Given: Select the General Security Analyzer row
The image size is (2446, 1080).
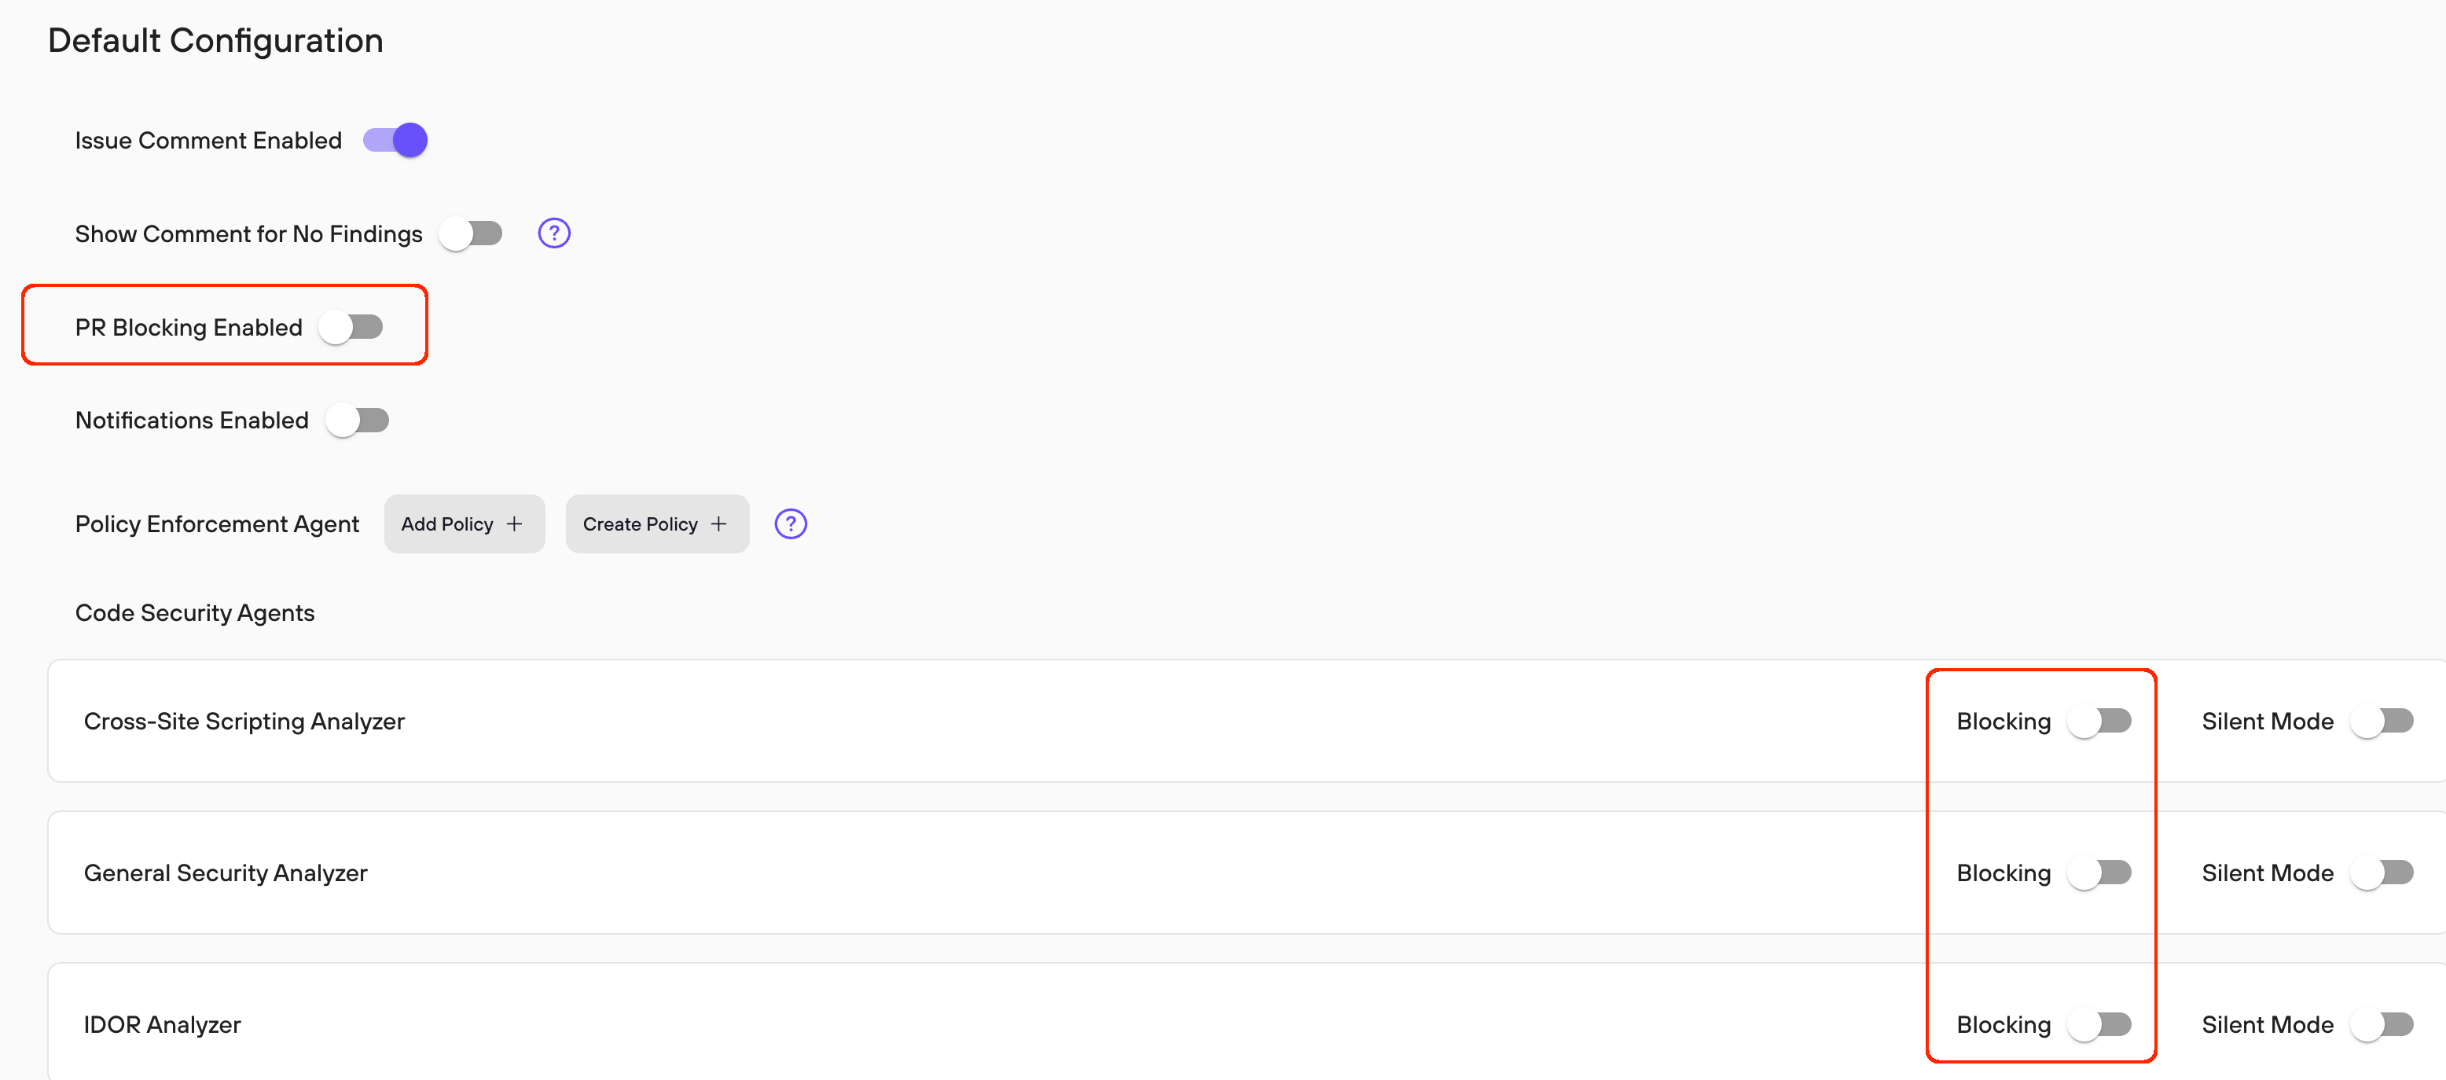Looking at the screenshot, I should click(1247, 873).
